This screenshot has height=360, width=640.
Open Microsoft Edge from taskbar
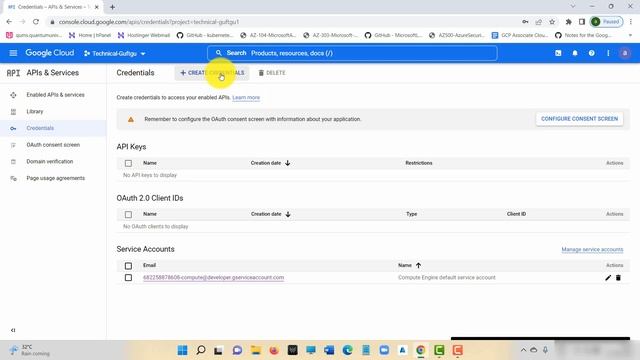(347, 350)
